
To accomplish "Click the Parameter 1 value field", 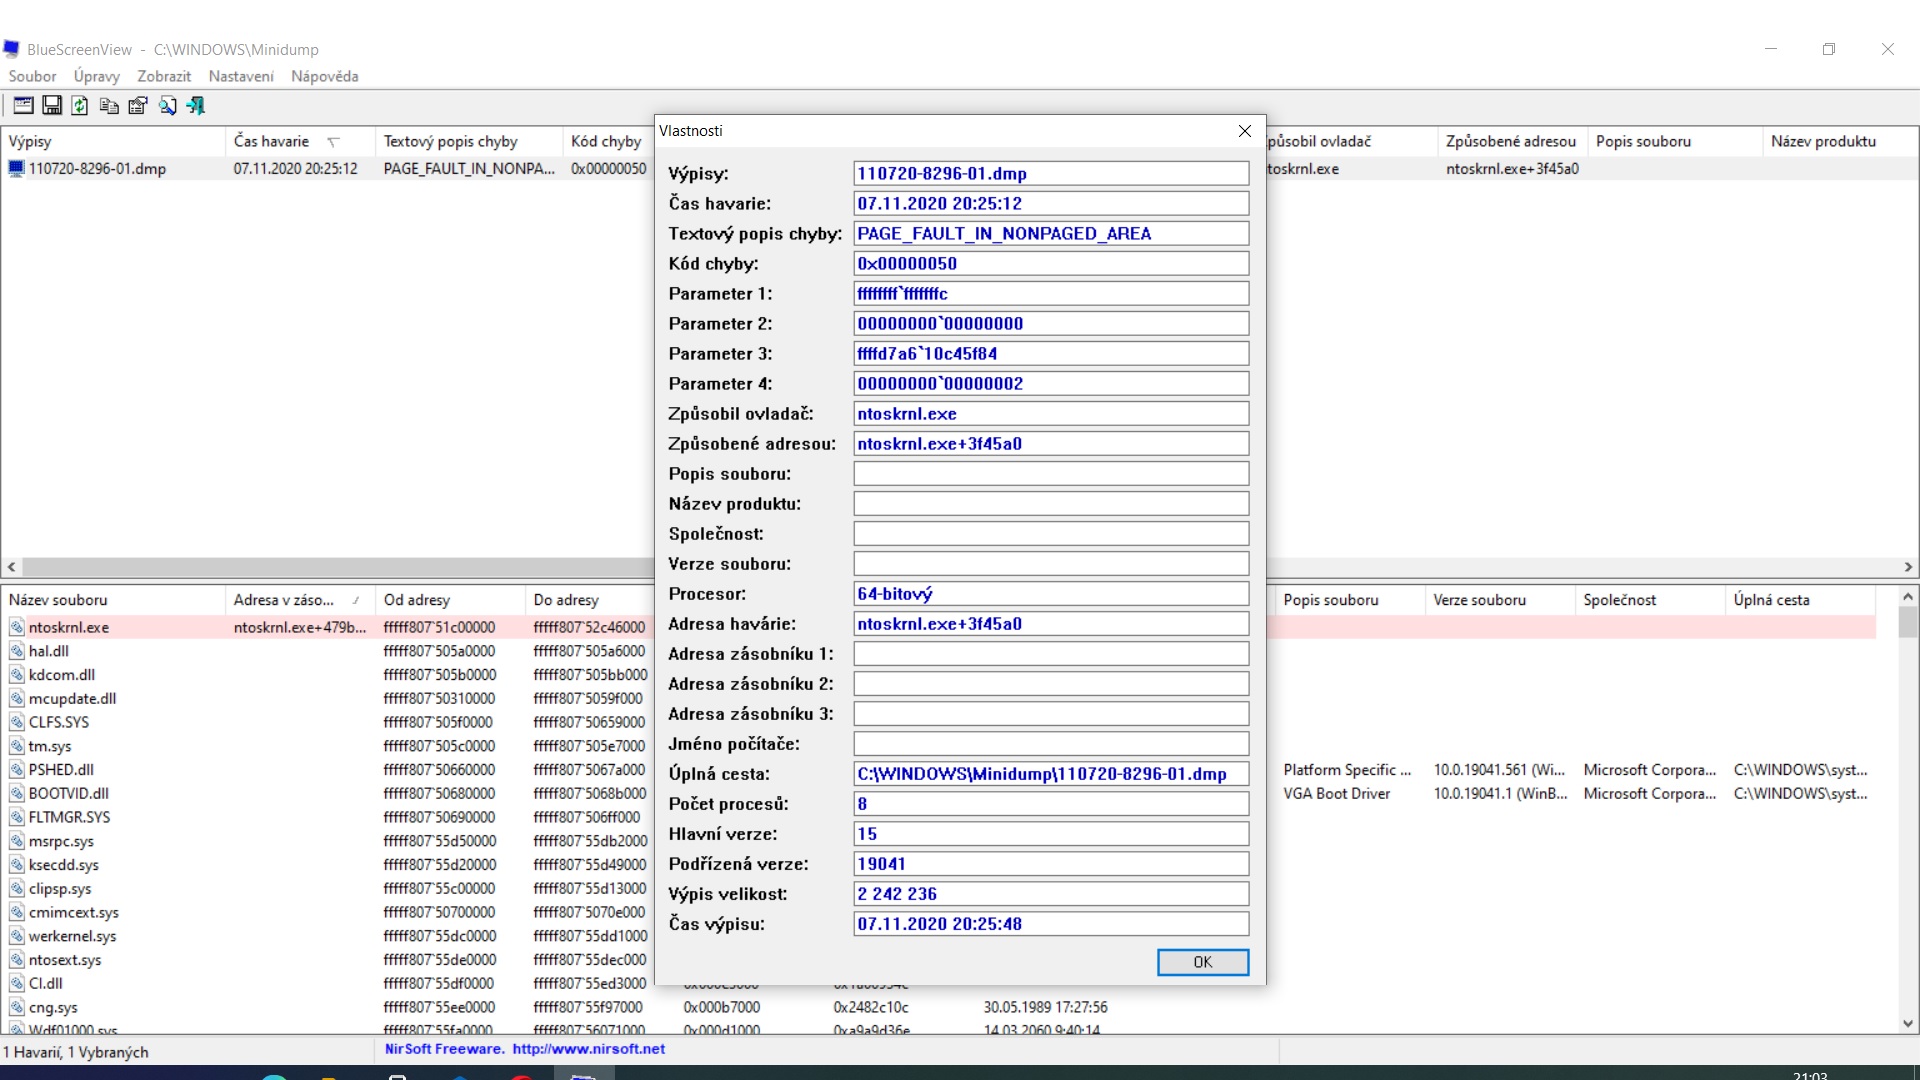I will (1050, 294).
